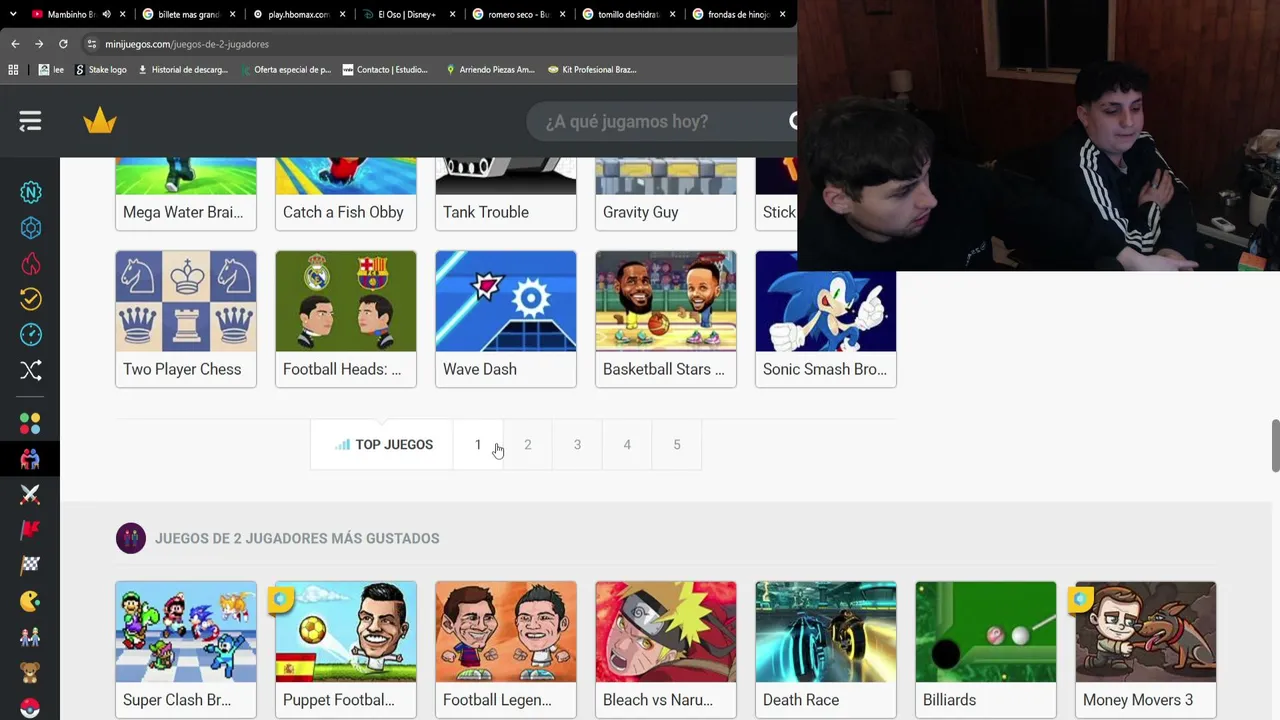
Task: Open the four colored dots category icon
Action: [x=30, y=424]
